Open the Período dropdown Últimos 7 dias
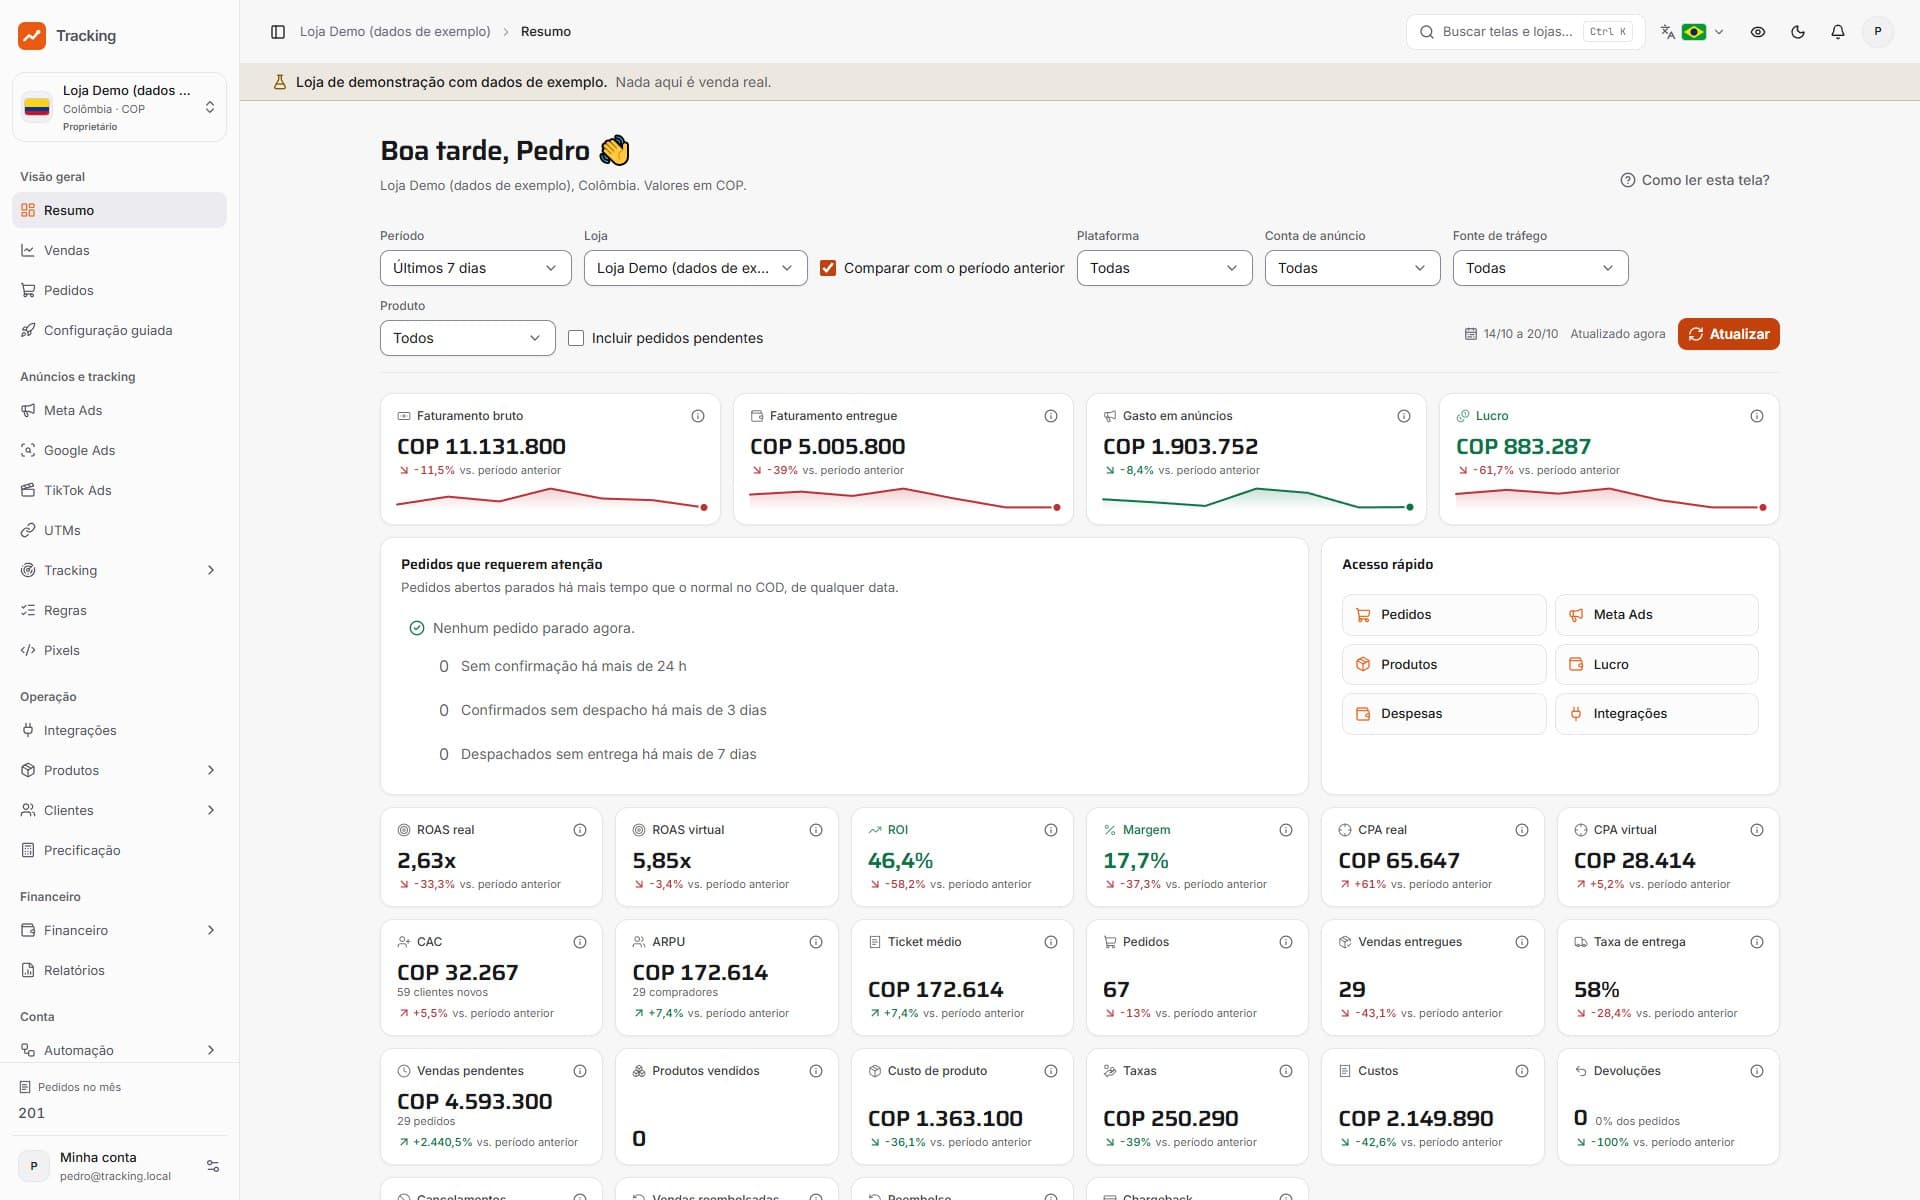The image size is (1920, 1200). tap(475, 268)
